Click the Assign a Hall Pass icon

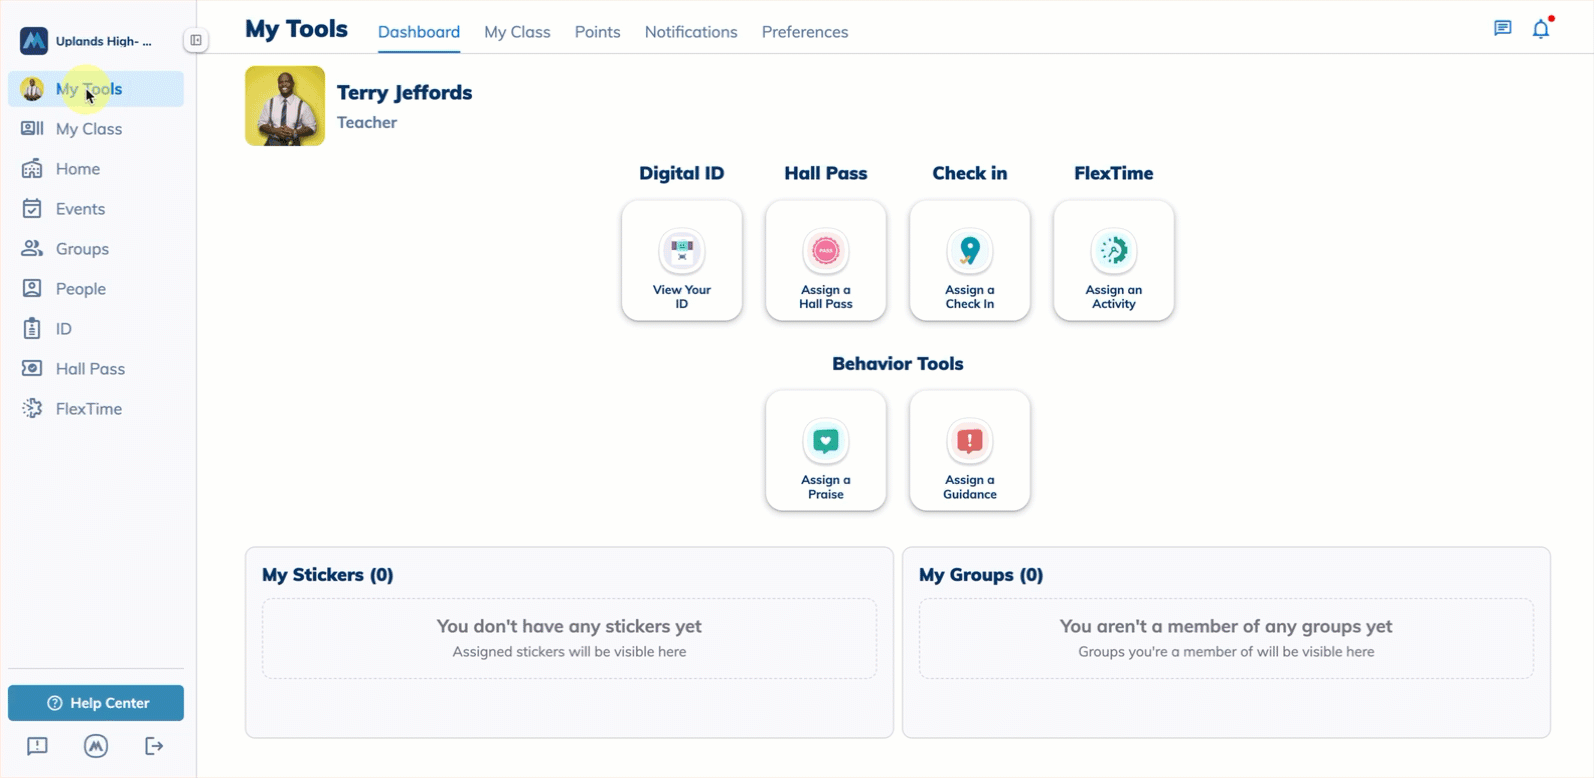point(826,251)
